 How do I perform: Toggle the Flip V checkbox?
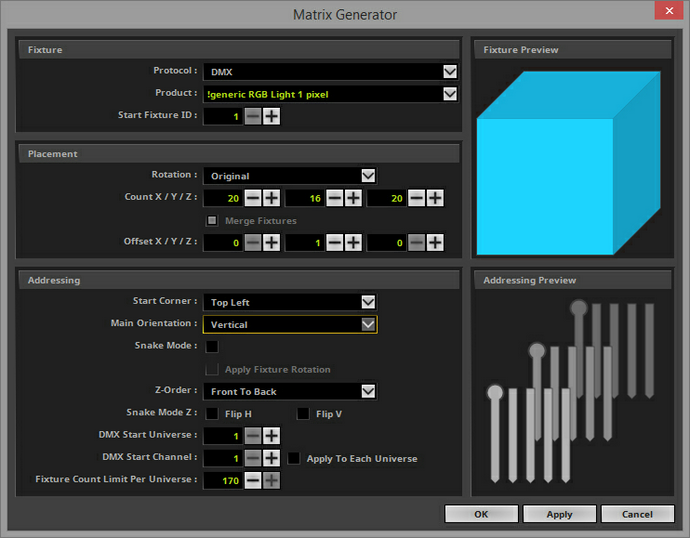click(303, 414)
